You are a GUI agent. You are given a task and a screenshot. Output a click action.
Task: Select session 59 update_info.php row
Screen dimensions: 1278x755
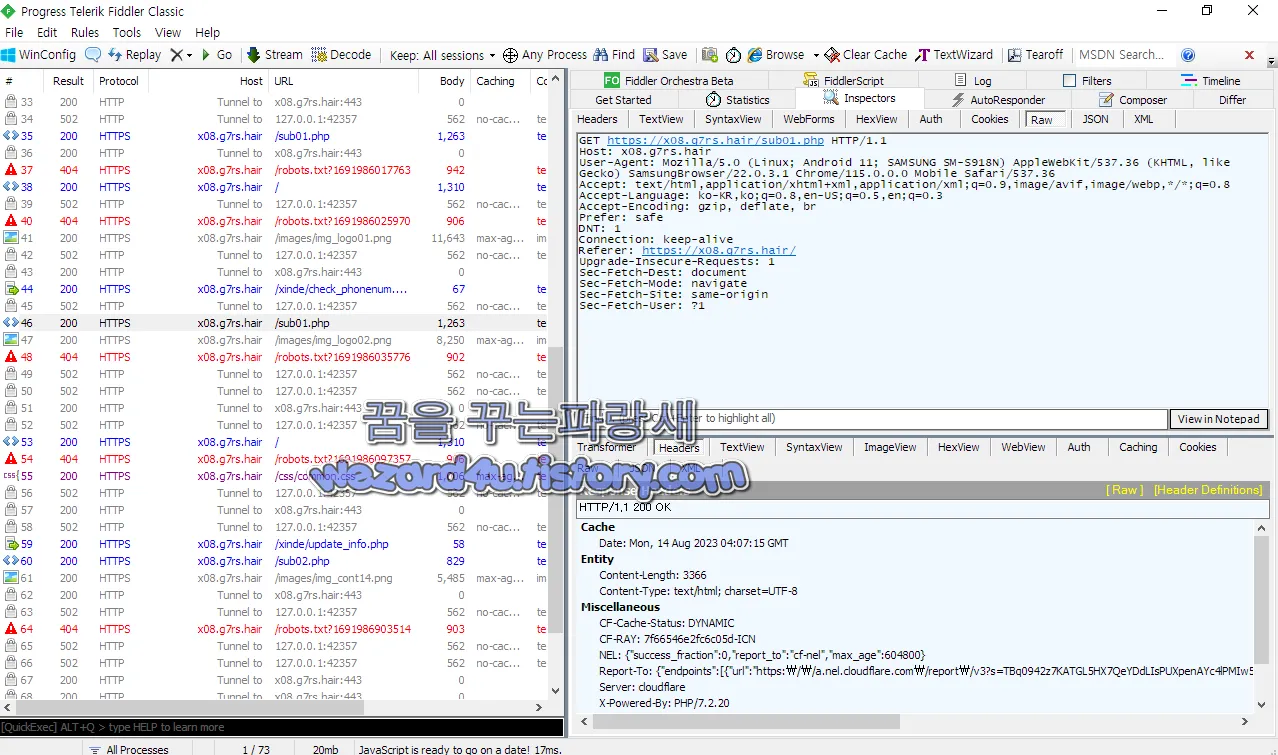click(275, 544)
